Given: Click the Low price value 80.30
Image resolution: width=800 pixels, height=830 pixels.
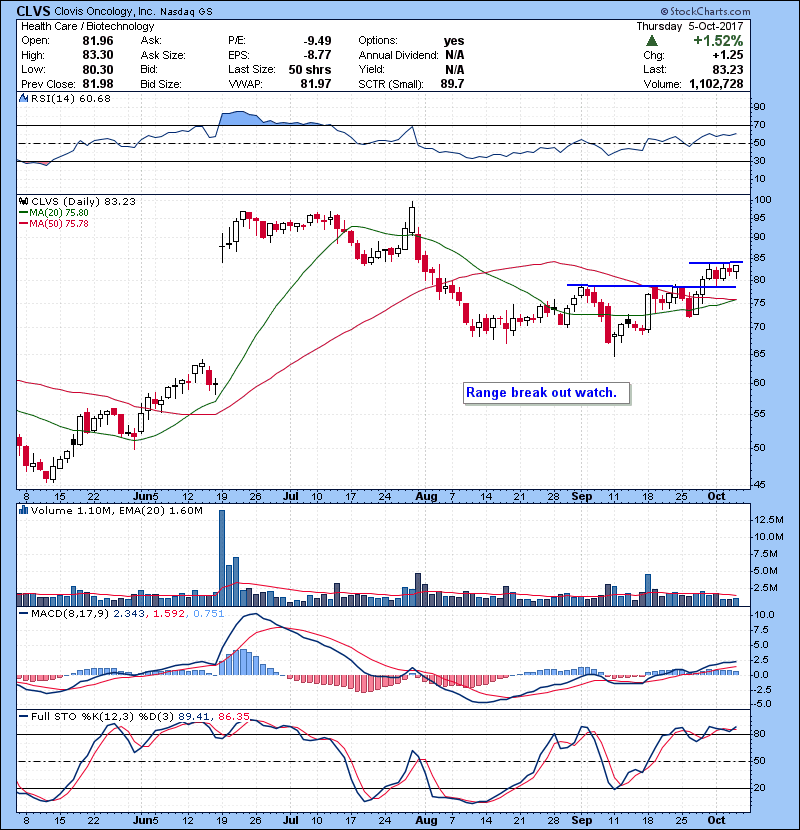Looking at the screenshot, I should 98,69.
